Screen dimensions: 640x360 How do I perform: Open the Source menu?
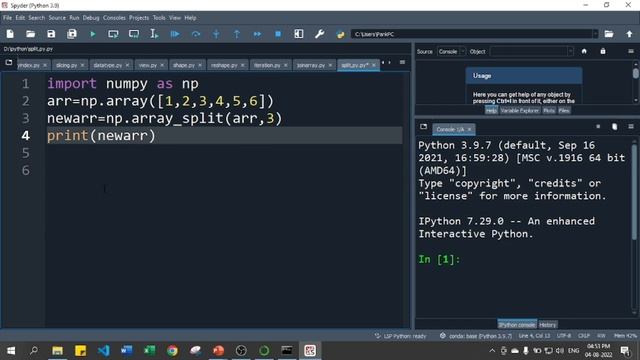57,18
